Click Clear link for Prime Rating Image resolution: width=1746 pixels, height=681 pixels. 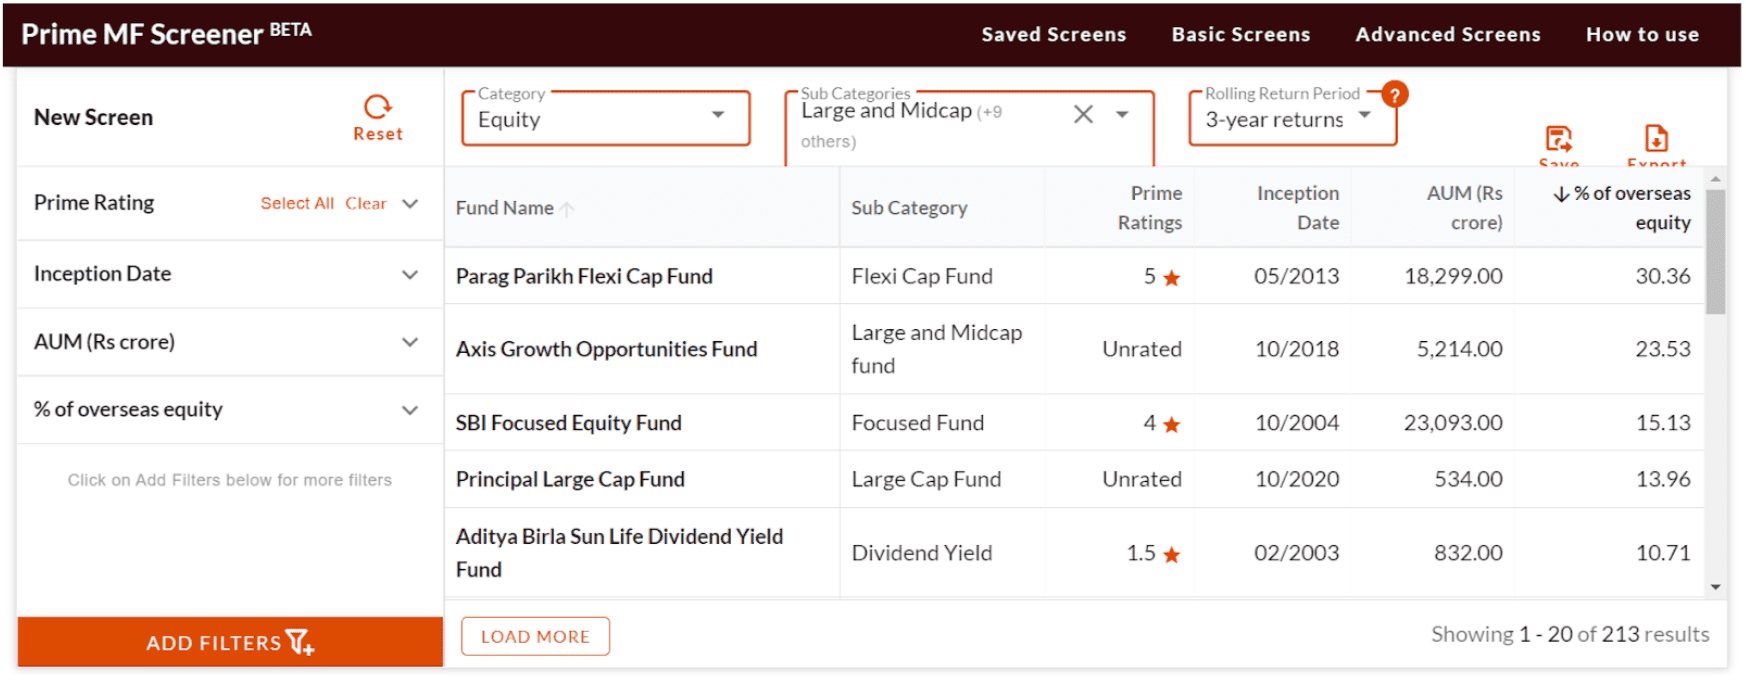pos(366,203)
